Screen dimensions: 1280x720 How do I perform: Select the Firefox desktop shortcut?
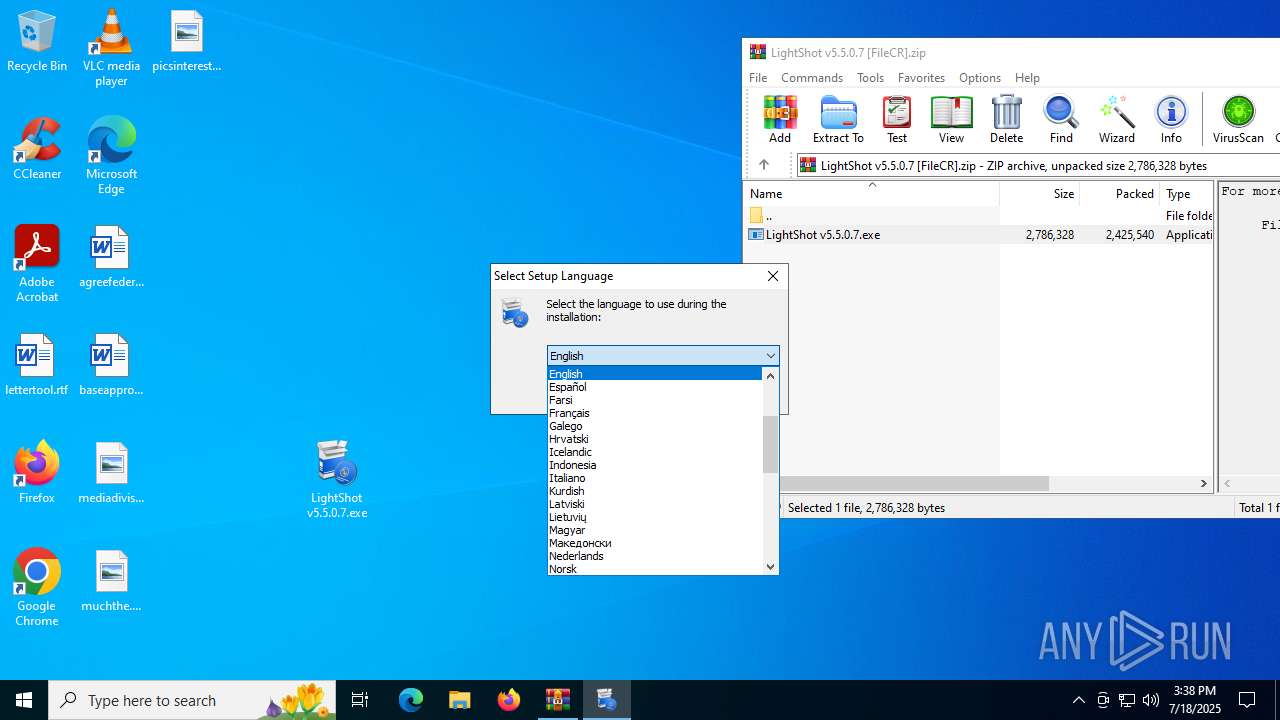(x=37, y=473)
